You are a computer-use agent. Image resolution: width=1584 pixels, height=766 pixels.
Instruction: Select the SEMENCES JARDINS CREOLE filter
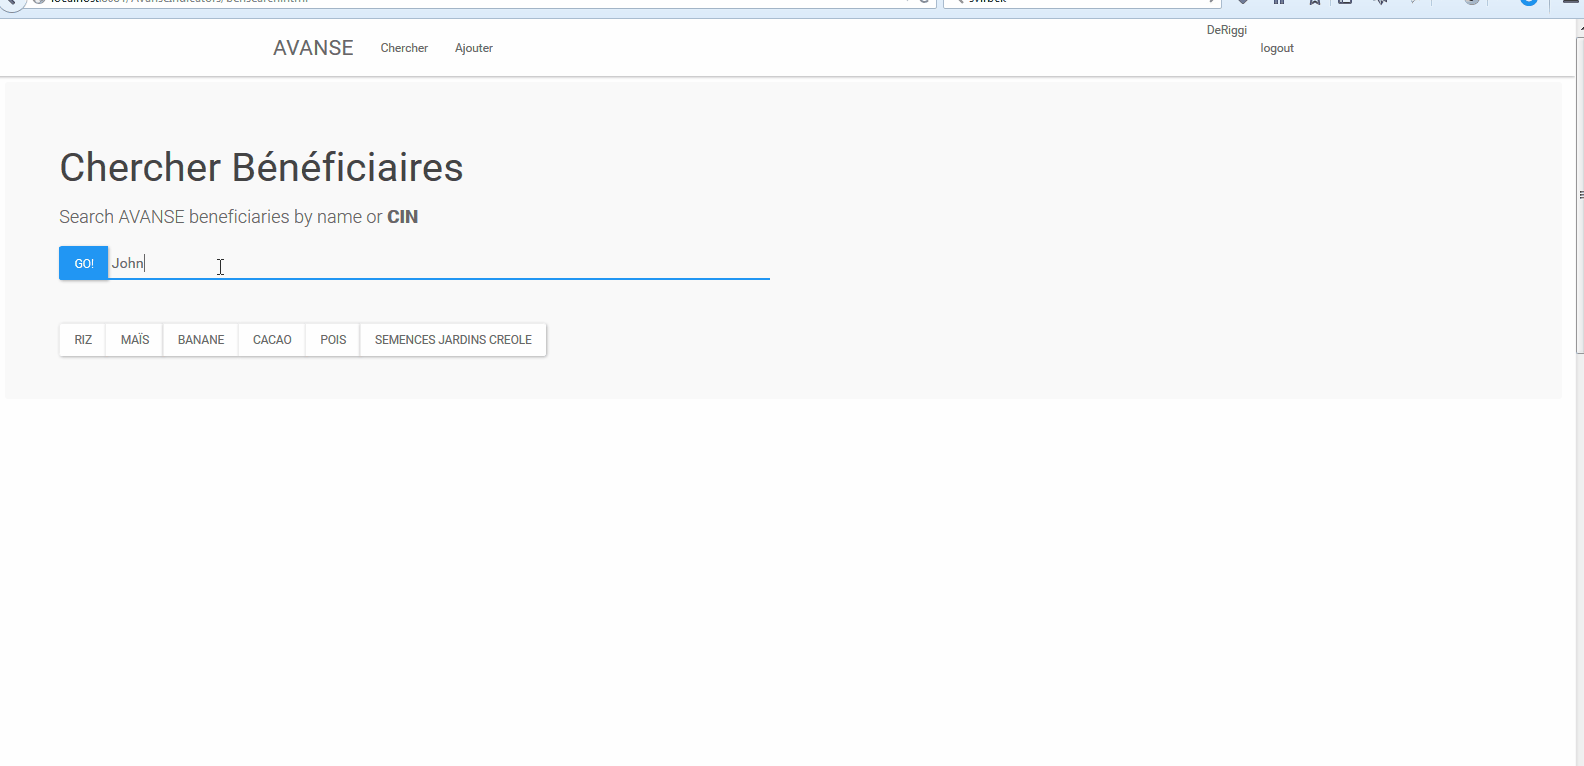pyautogui.click(x=453, y=340)
